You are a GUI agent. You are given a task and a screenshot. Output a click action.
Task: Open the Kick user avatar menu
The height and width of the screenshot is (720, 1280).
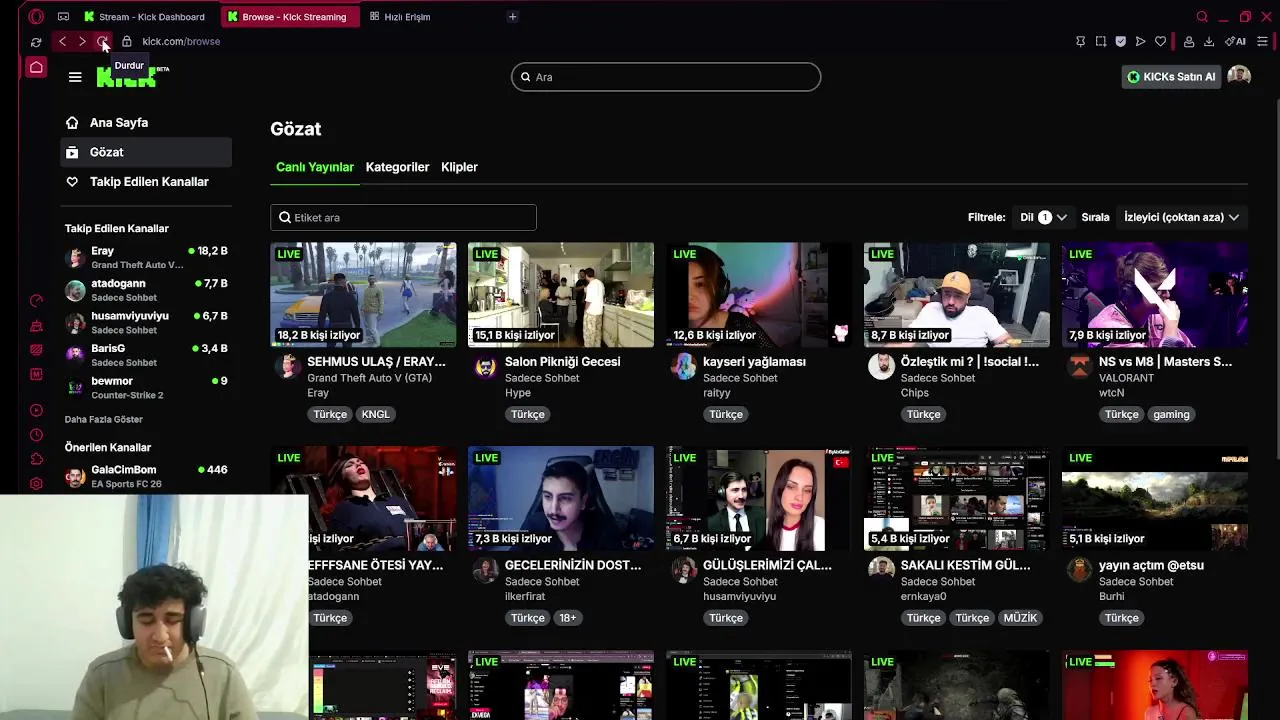(1239, 77)
